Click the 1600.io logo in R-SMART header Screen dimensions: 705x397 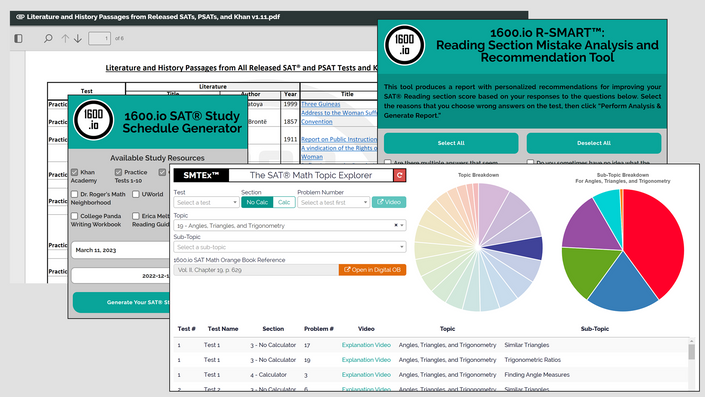(404, 45)
